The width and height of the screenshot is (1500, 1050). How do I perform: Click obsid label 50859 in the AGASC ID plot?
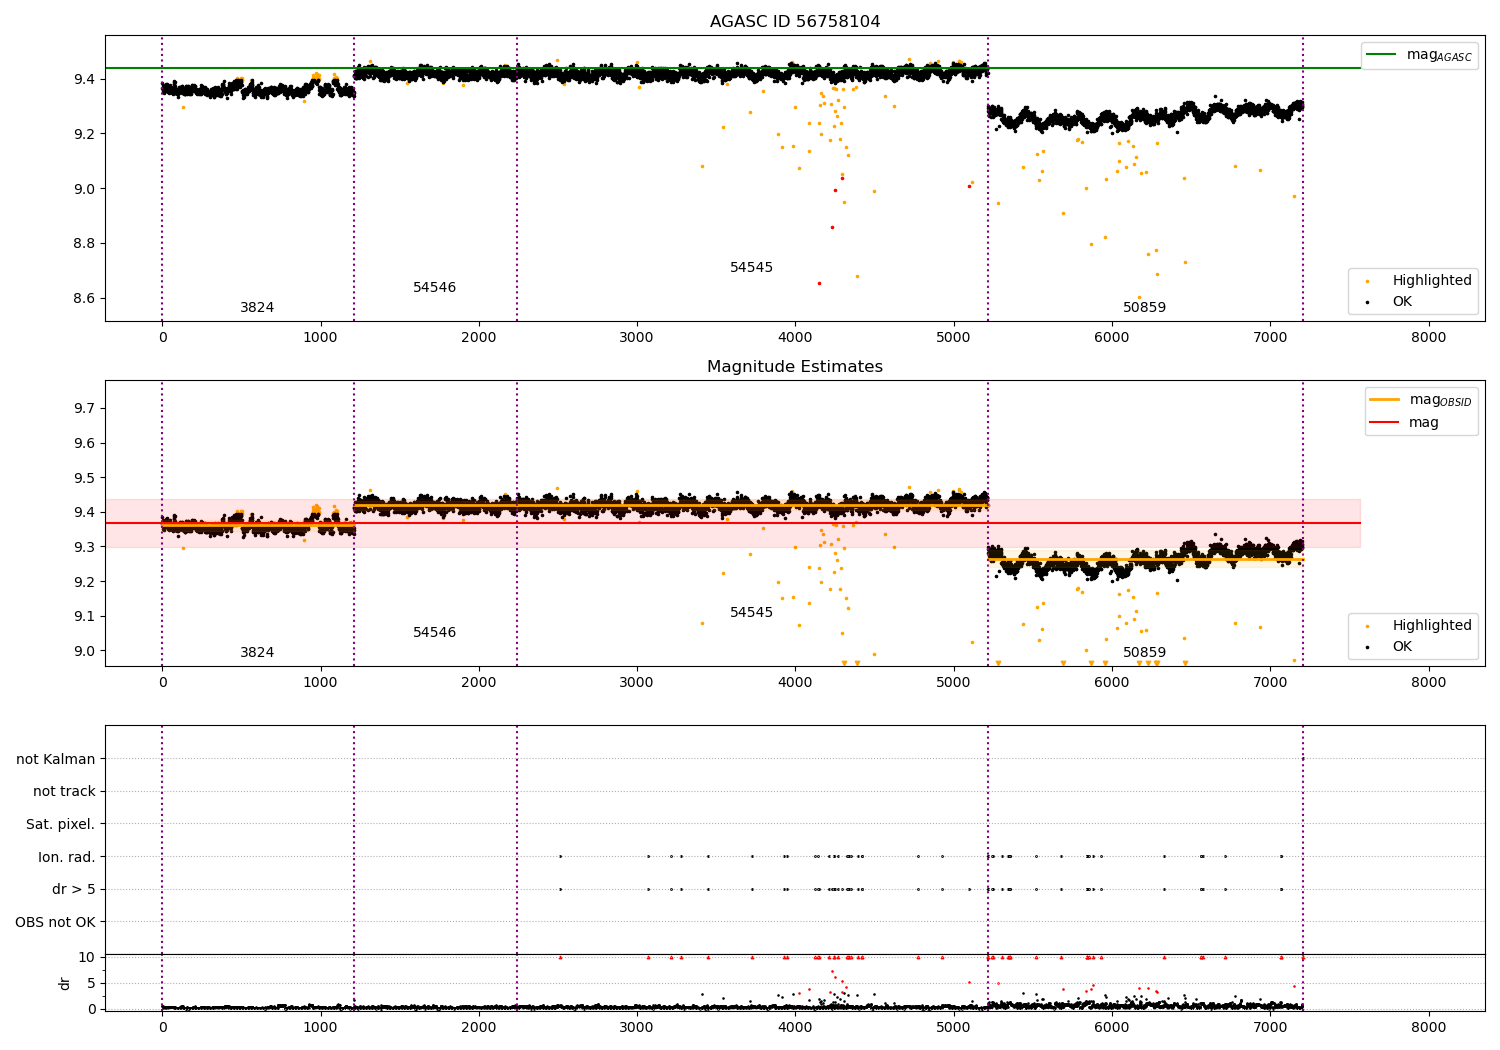tap(1144, 308)
